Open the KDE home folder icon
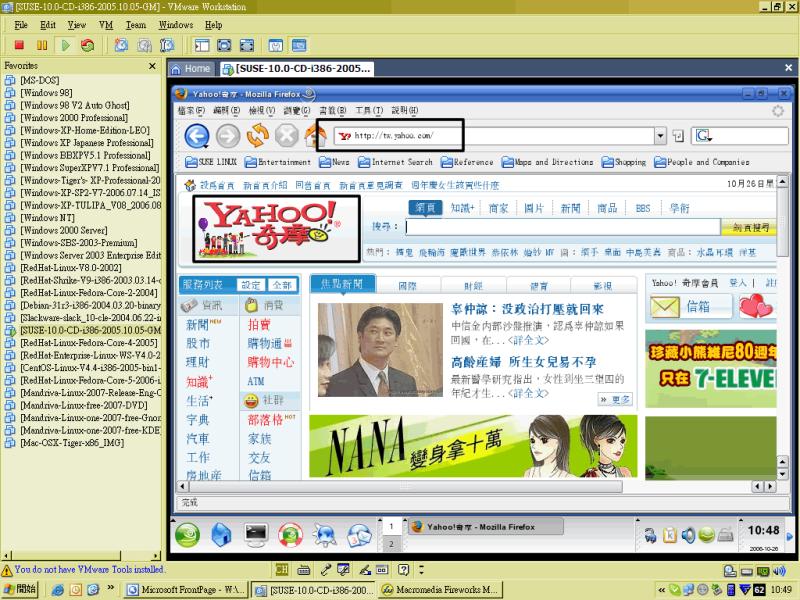800x600 pixels. pos(221,535)
